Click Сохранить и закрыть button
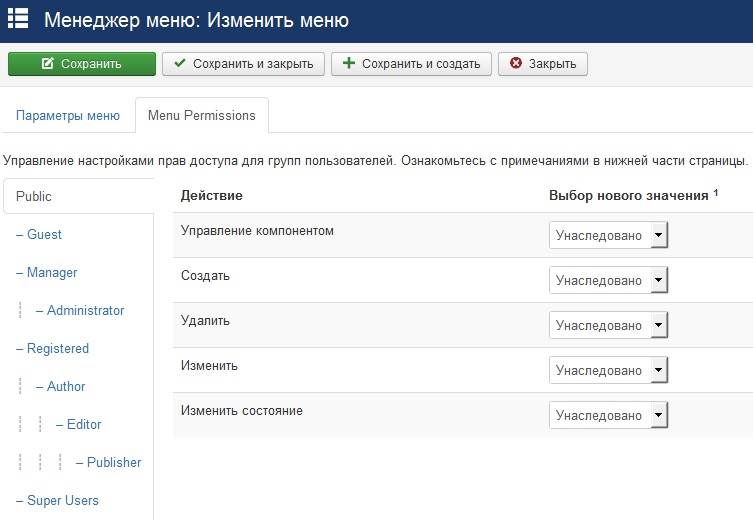 pyautogui.click(x=243, y=64)
